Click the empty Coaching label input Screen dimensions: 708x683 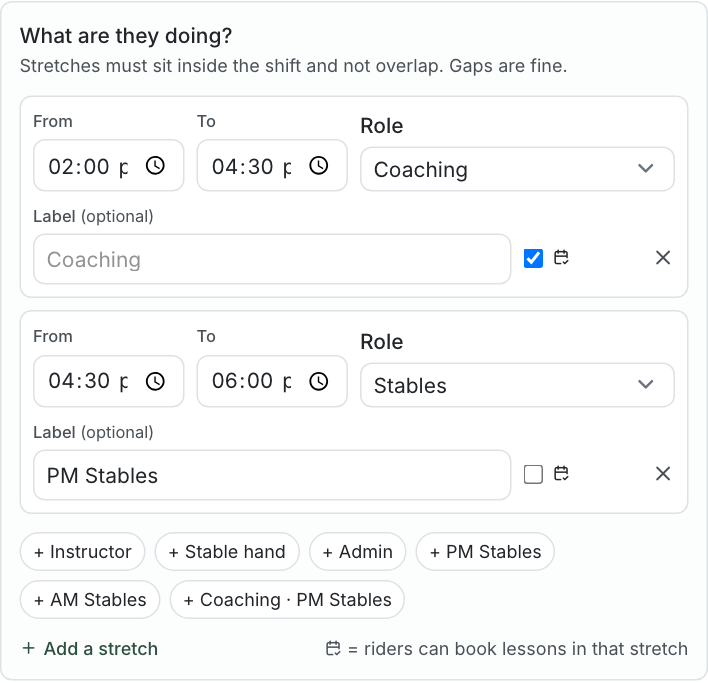(x=272, y=259)
